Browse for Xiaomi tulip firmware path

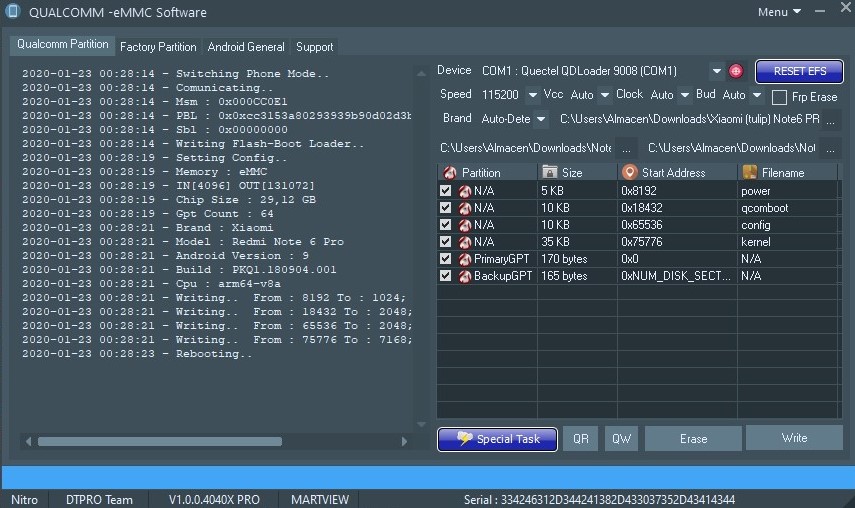830,119
